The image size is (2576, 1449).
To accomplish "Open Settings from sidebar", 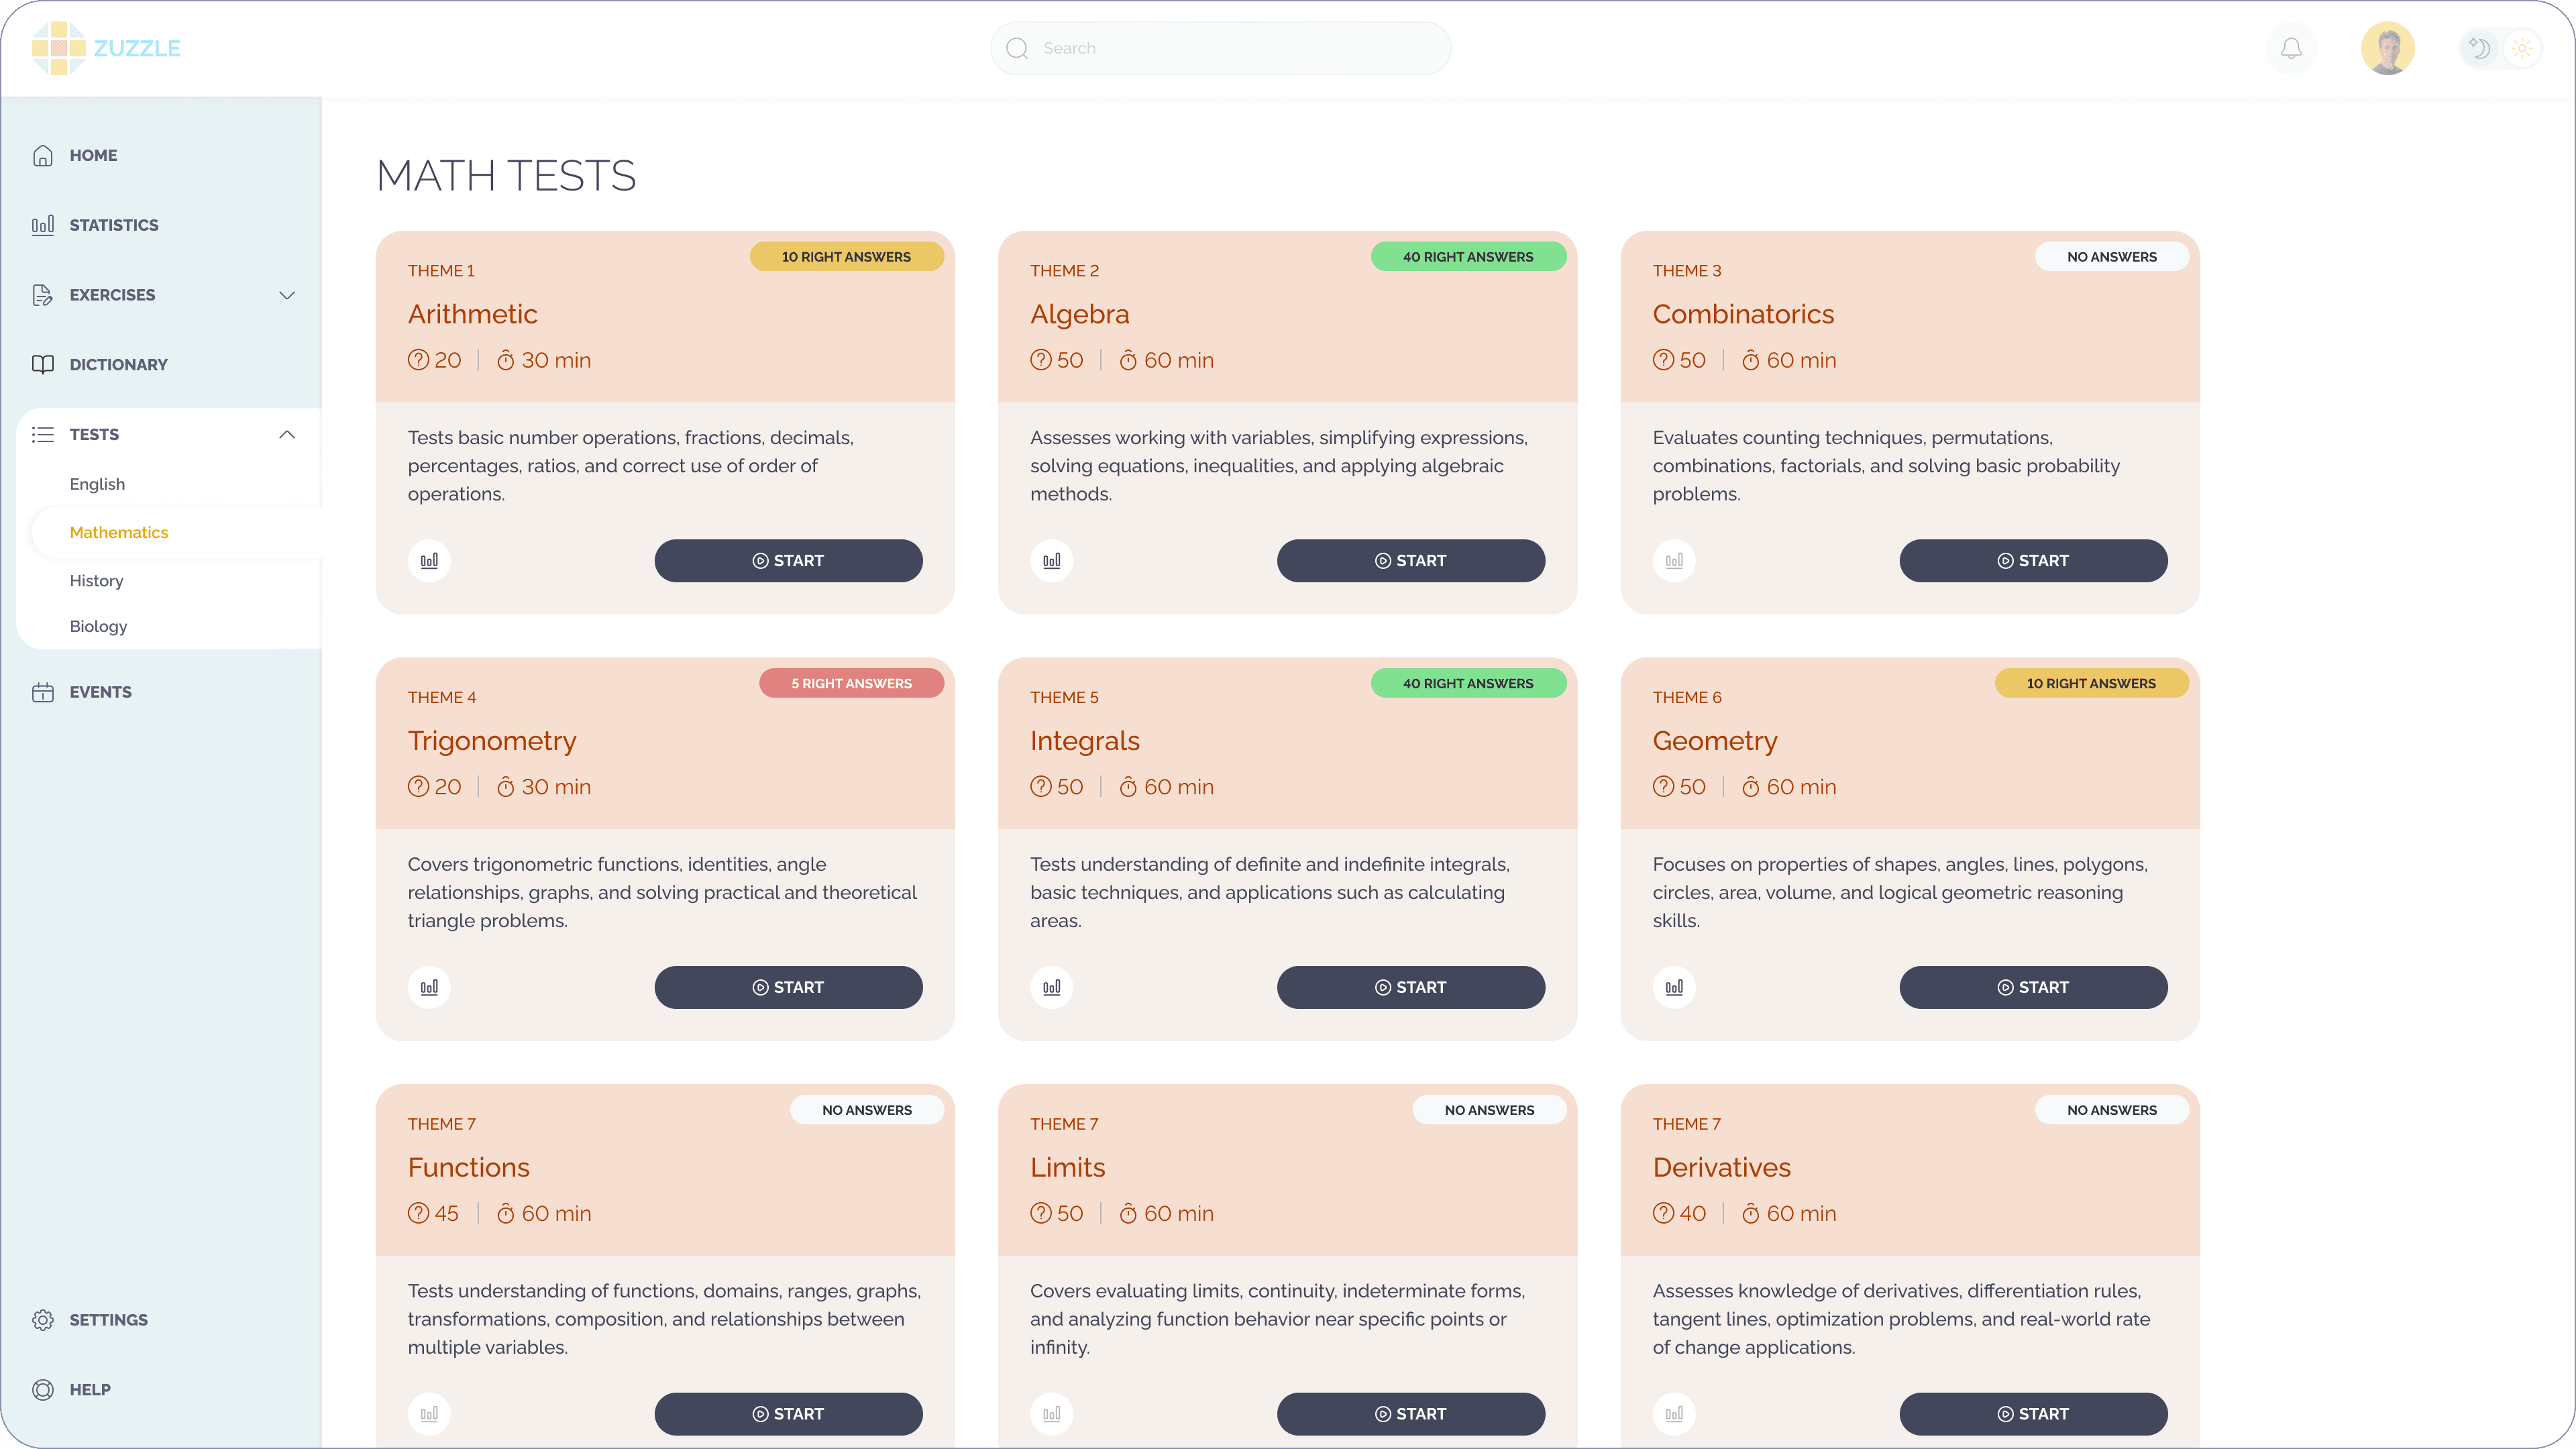I will click(108, 1319).
